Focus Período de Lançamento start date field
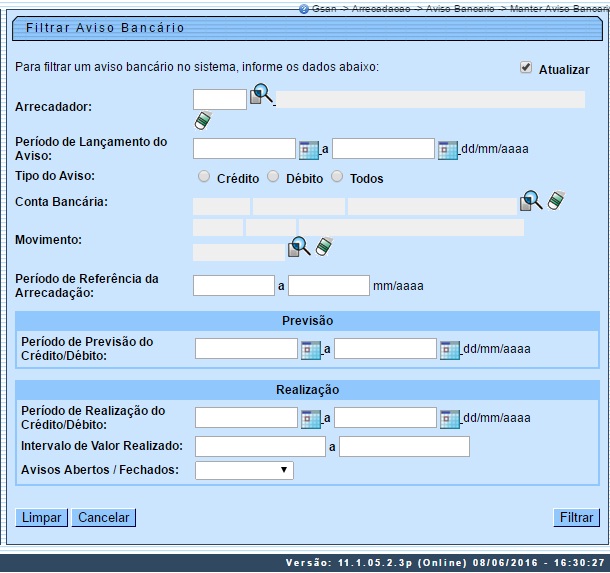This screenshot has height=573, width=610. (x=244, y=149)
